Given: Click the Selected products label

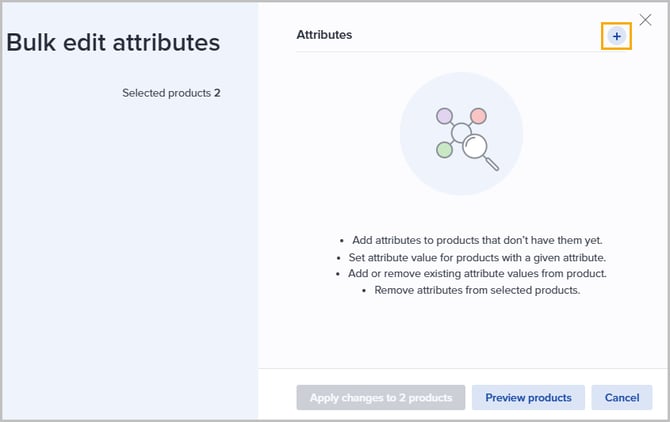Looking at the screenshot, I should pos(166,93).
